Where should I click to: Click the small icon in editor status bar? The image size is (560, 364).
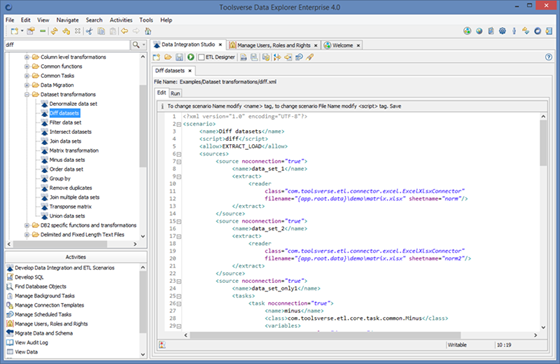tap(162, 345)
